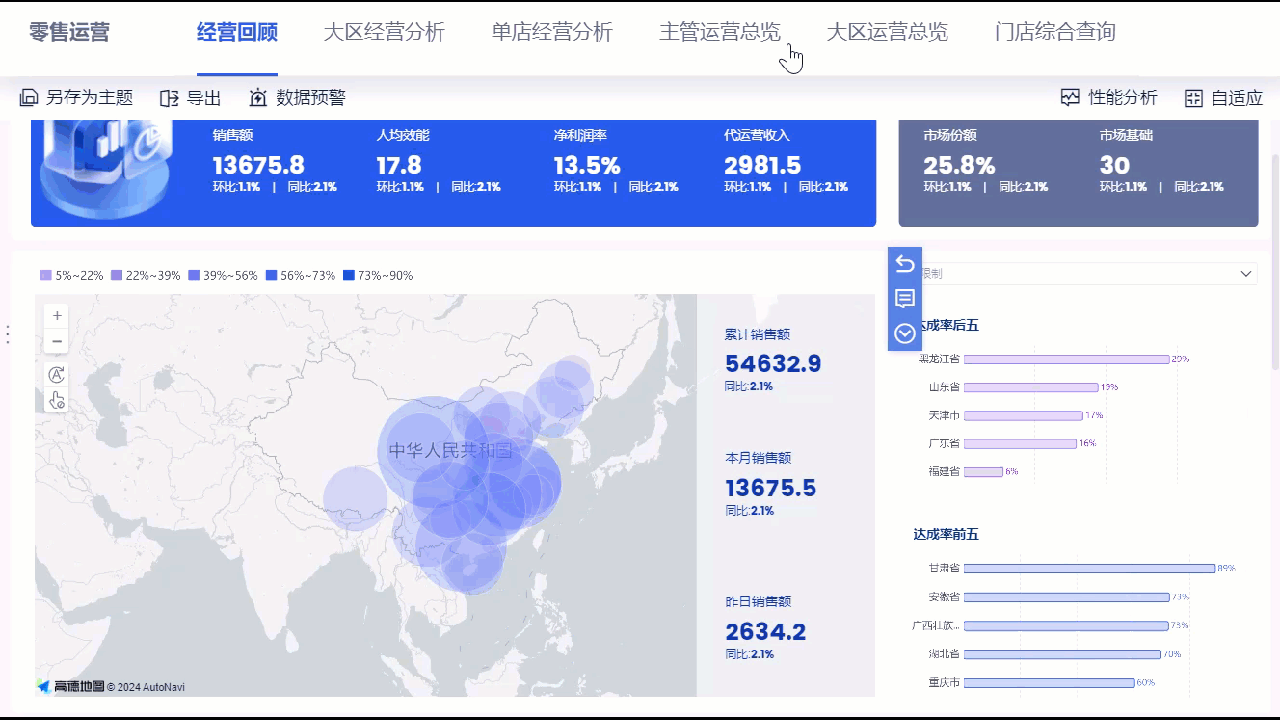Click the 黑龙江省 bar in 达成率后五
1280x720 pixels.
(1067, 359)
